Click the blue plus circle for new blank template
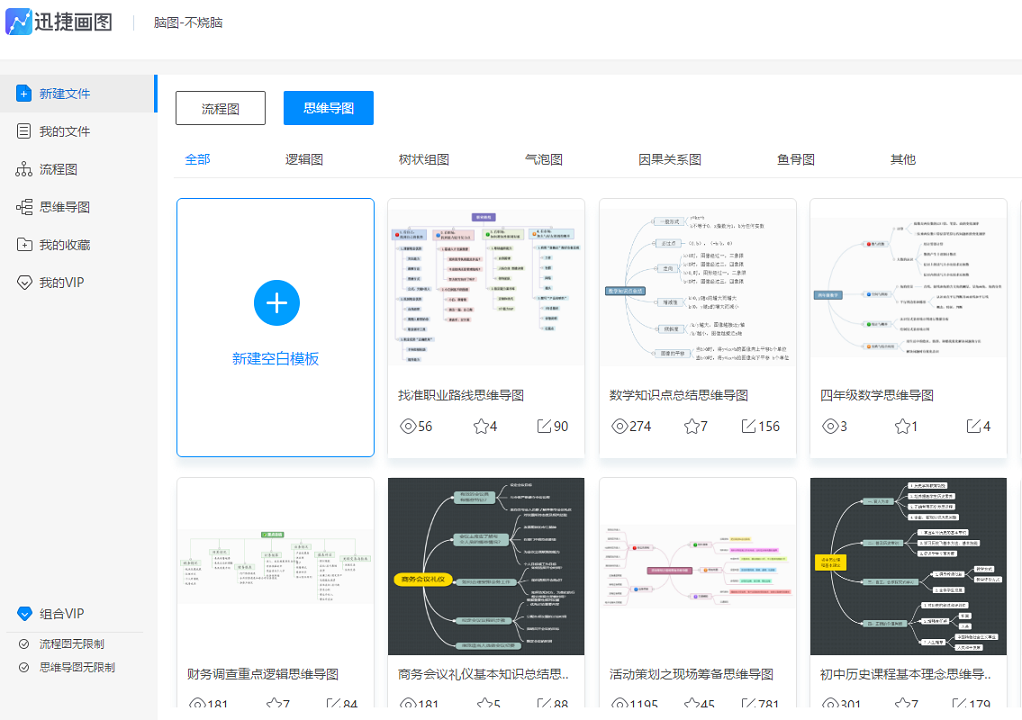 tap(276, 303)
